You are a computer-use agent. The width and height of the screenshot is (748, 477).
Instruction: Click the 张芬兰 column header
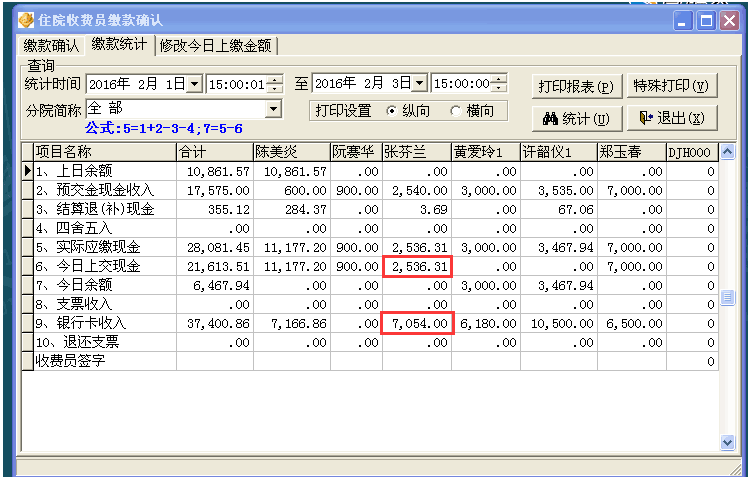coord(417,152)
